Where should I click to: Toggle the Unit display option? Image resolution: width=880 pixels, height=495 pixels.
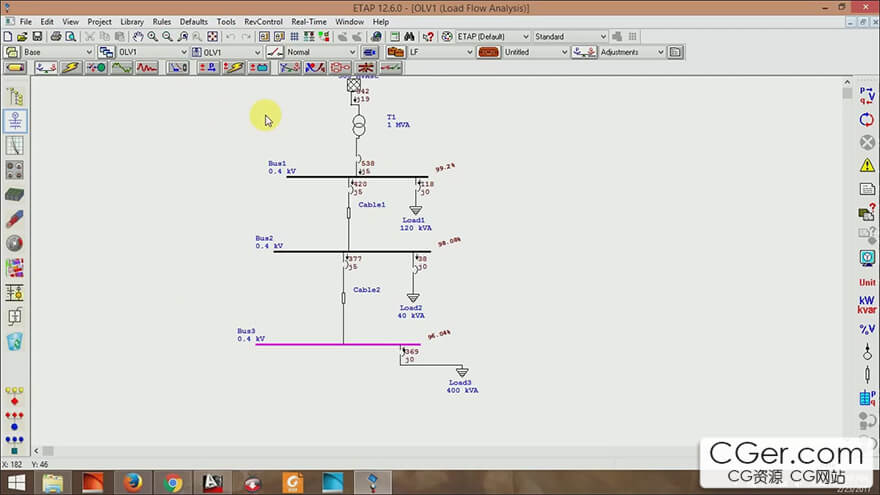pos(867,282)
